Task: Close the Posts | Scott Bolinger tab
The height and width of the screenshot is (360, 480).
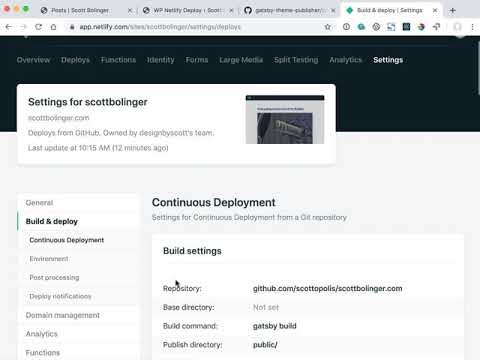Action: (x=130, y=11)
